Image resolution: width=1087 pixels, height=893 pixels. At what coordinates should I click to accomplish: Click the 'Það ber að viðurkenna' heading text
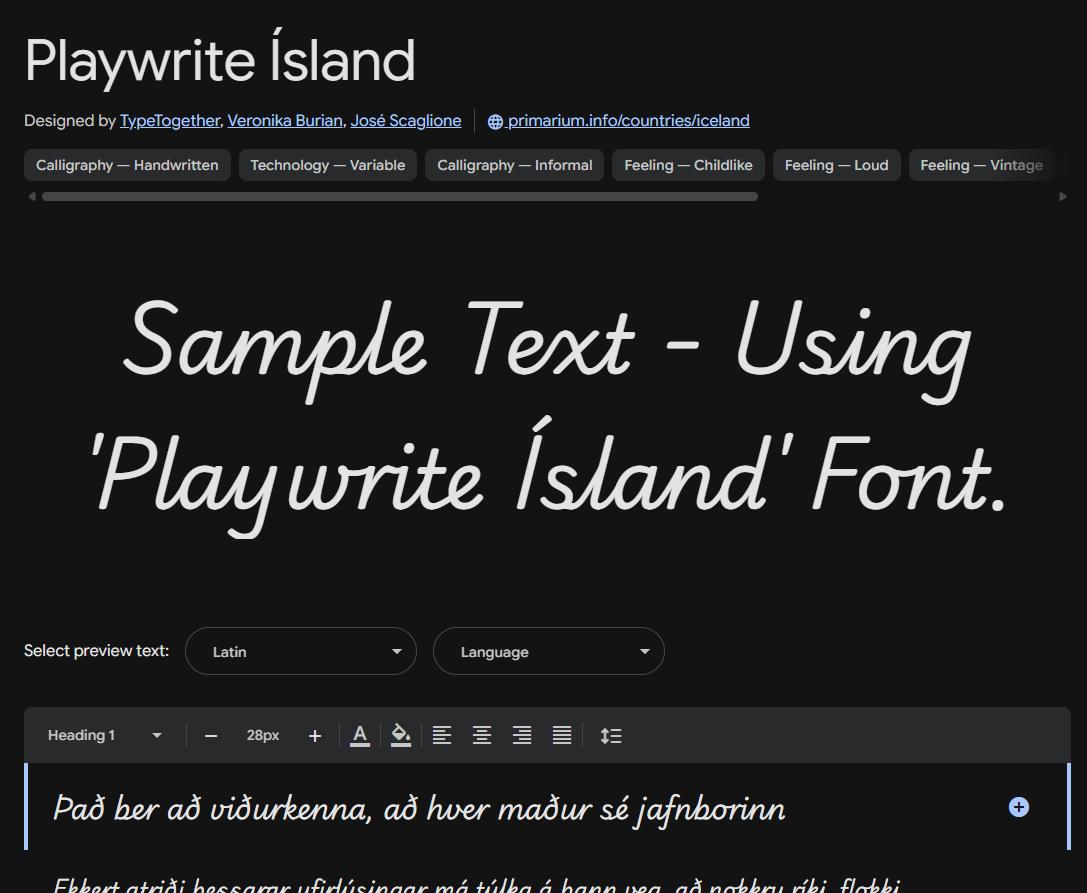coord(419,809)
